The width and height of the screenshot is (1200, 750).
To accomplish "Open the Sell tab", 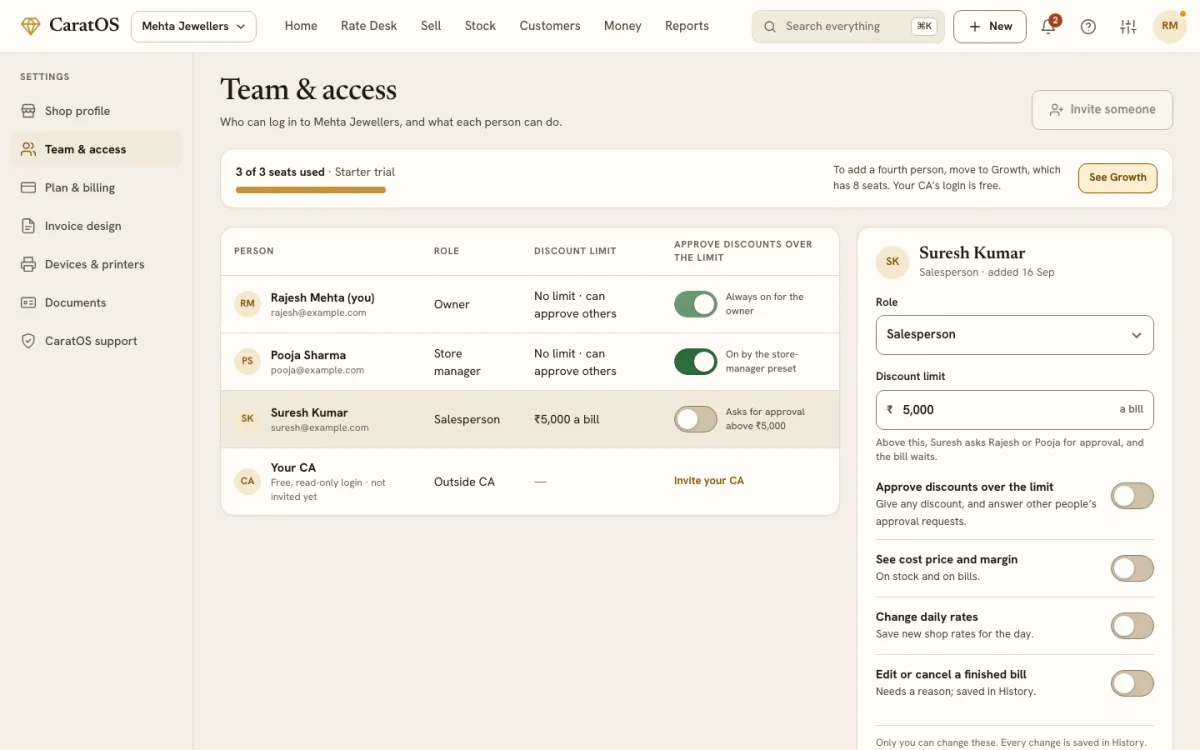I will tap(431, 26).
